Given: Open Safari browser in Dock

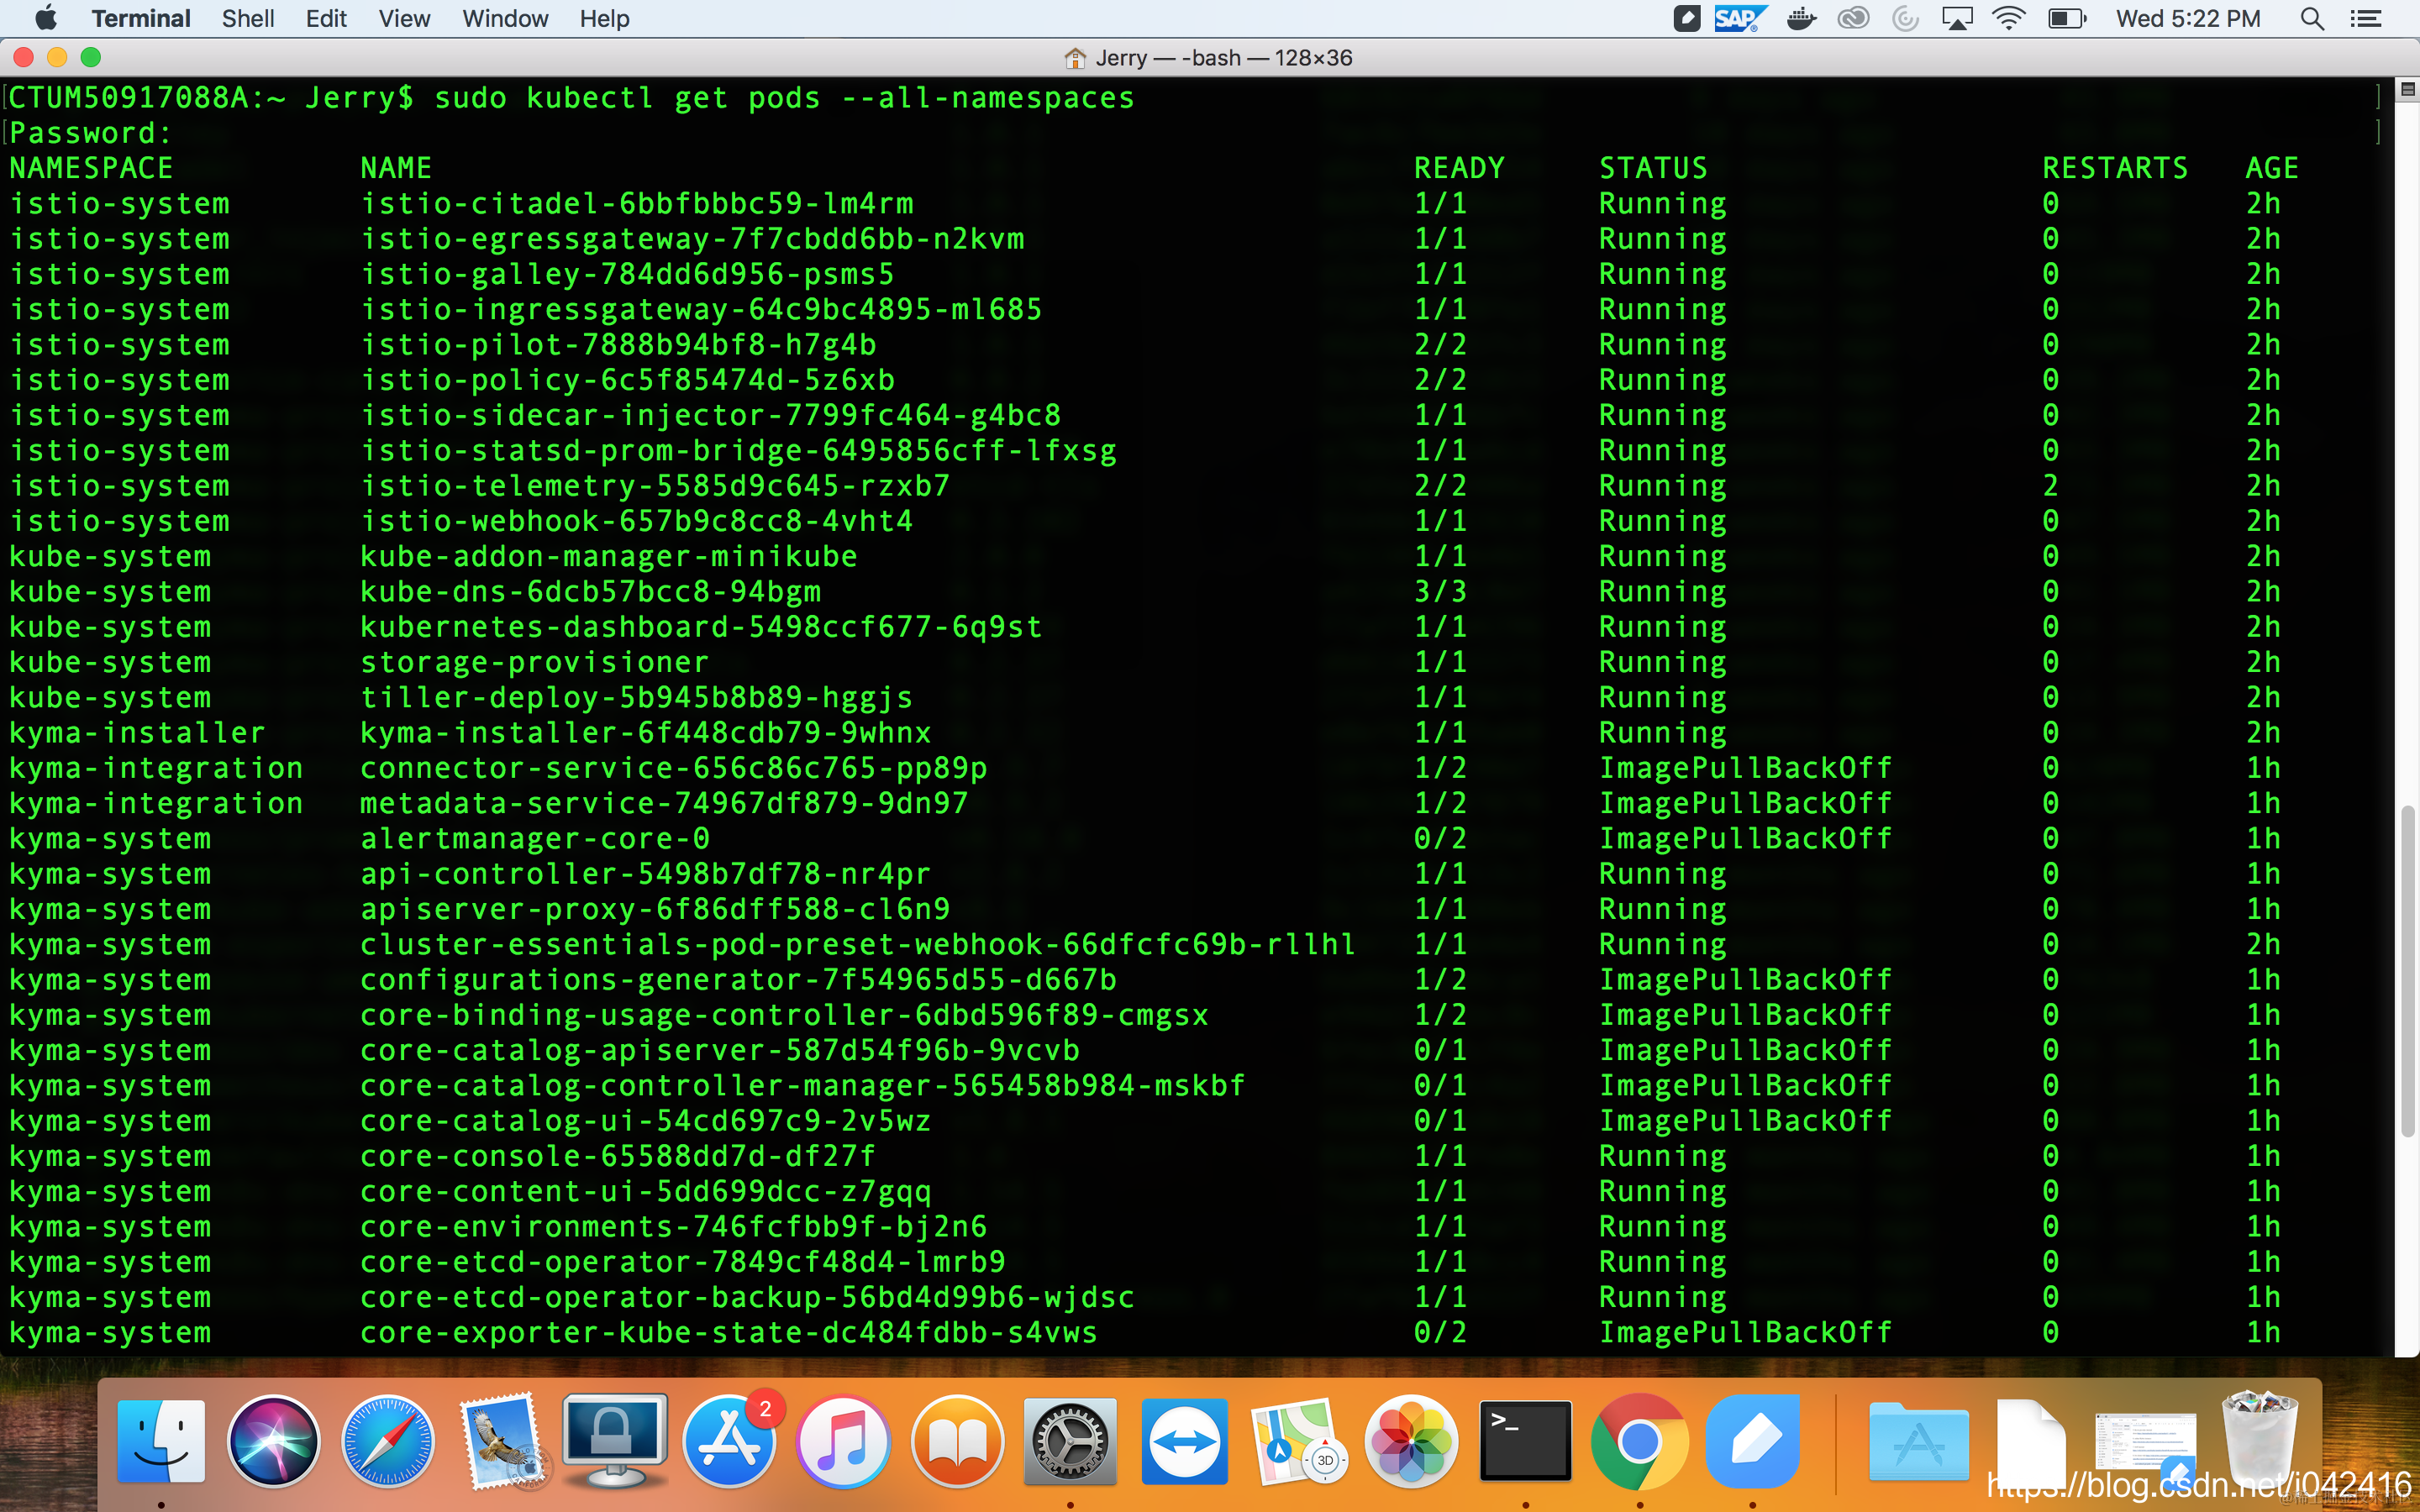Looking at the screenshot, I should point(388,1441).
